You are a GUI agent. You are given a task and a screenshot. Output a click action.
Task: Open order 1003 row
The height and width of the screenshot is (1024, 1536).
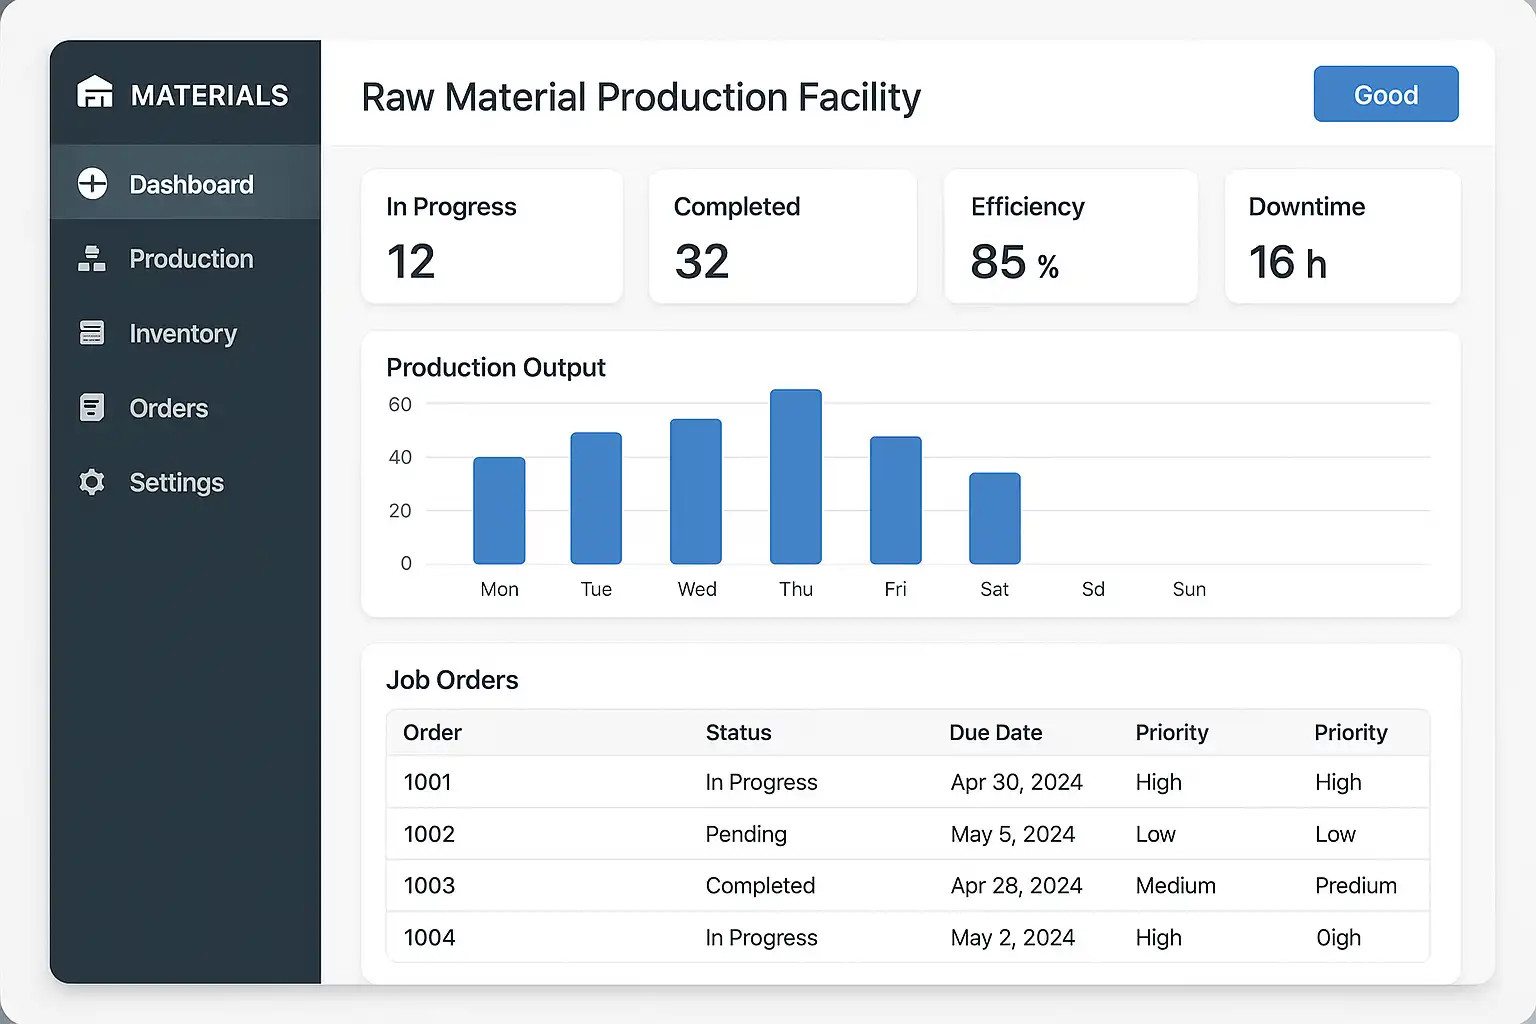click(x=429, y=886)
